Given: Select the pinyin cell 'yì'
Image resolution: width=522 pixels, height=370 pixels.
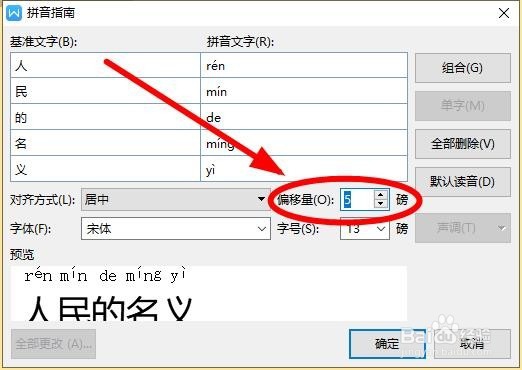Looking at the screenshot, I should (x=304, y=169).
